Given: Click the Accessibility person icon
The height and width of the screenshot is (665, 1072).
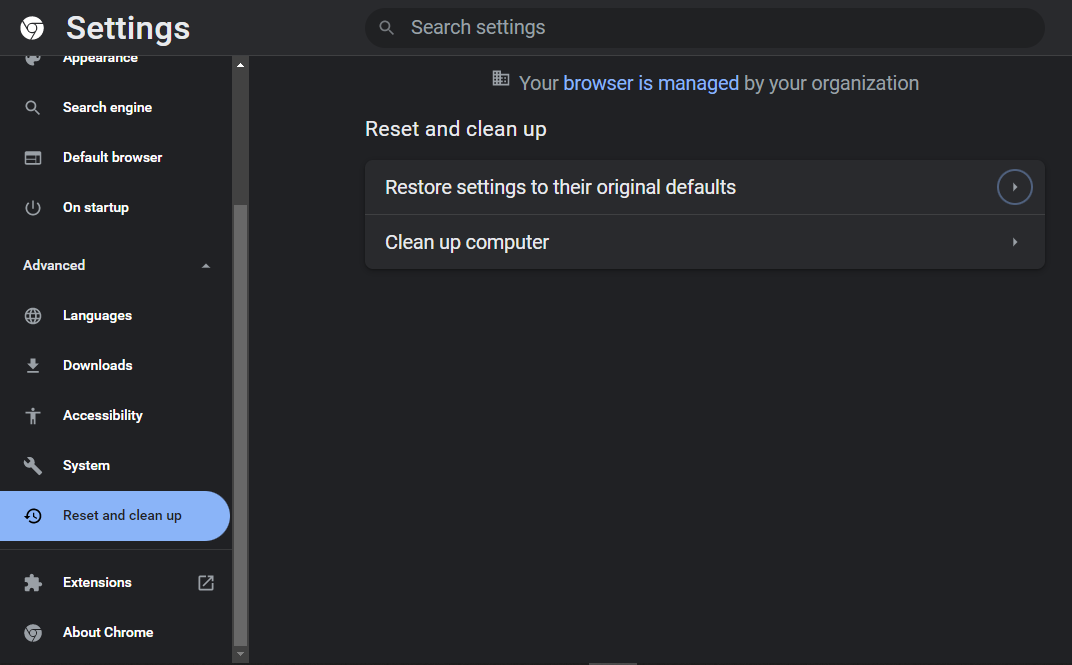Looking at the screenshot, I should [x=32, y=416].
